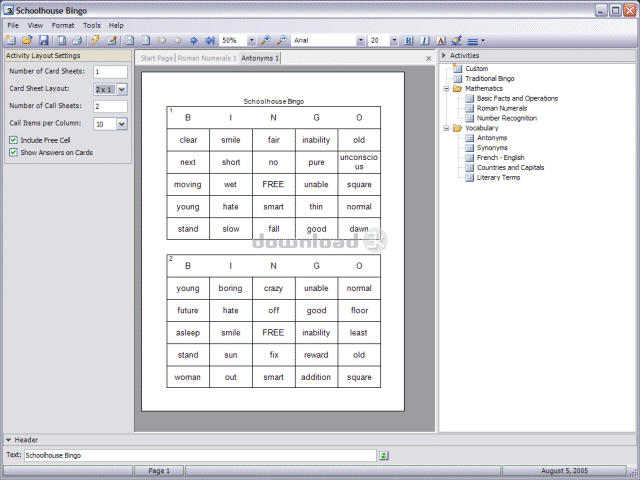Click the green refresh header text button
This screenshot has height=480, width=640.
(x=384, y=455)
